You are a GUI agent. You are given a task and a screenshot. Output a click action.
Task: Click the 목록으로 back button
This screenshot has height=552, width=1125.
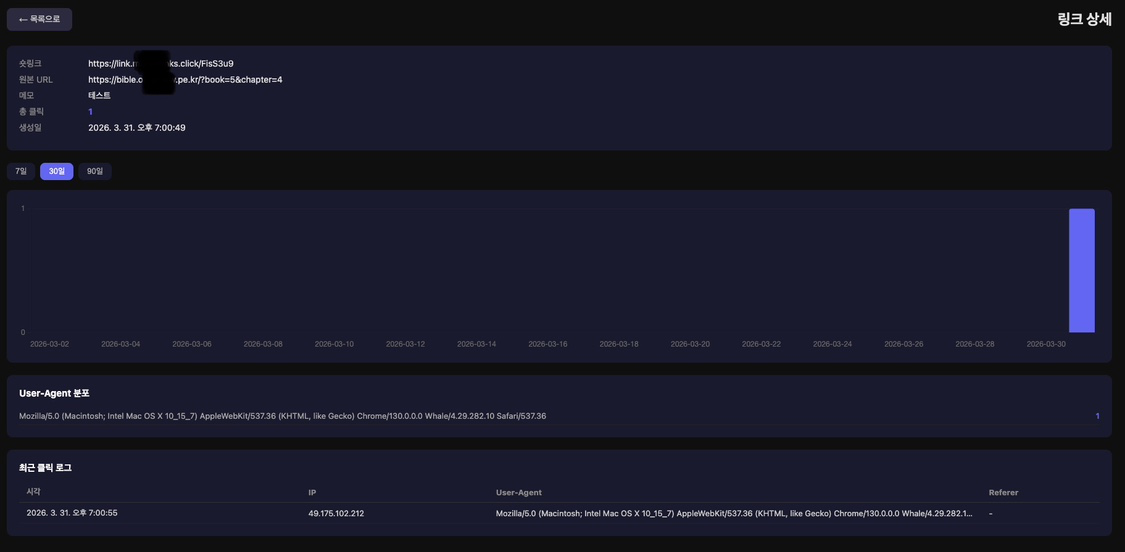click(x=39, y=19)
